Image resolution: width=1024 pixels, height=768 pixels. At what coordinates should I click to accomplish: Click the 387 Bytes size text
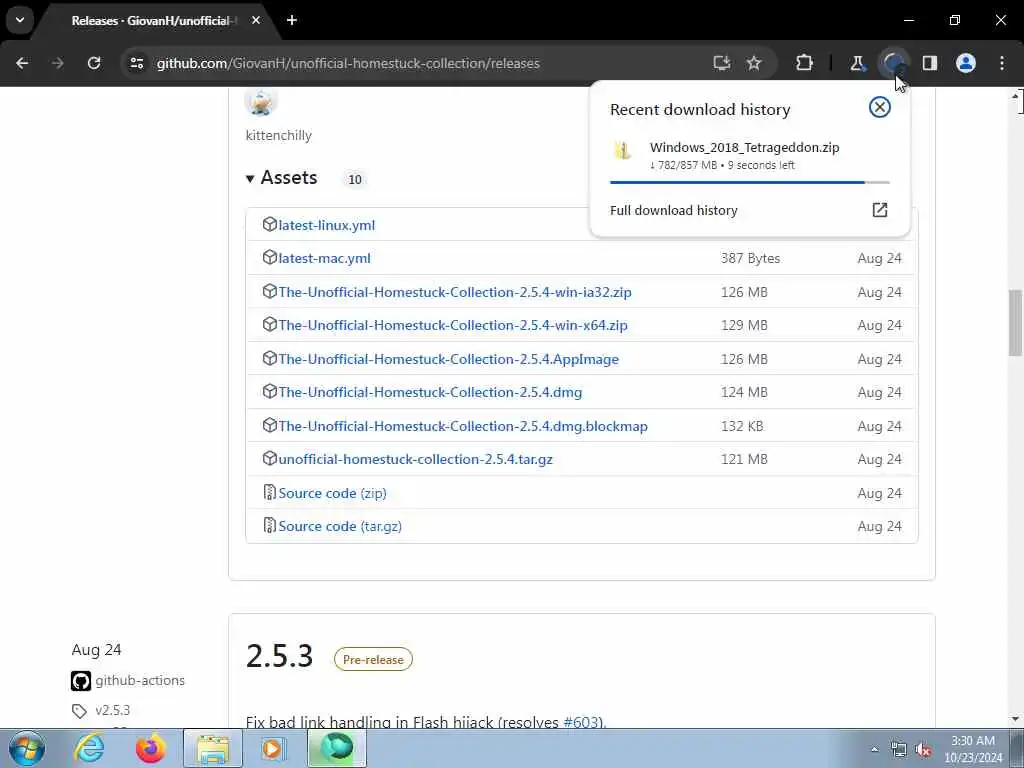pyautogui.click(x=750, y=258)
